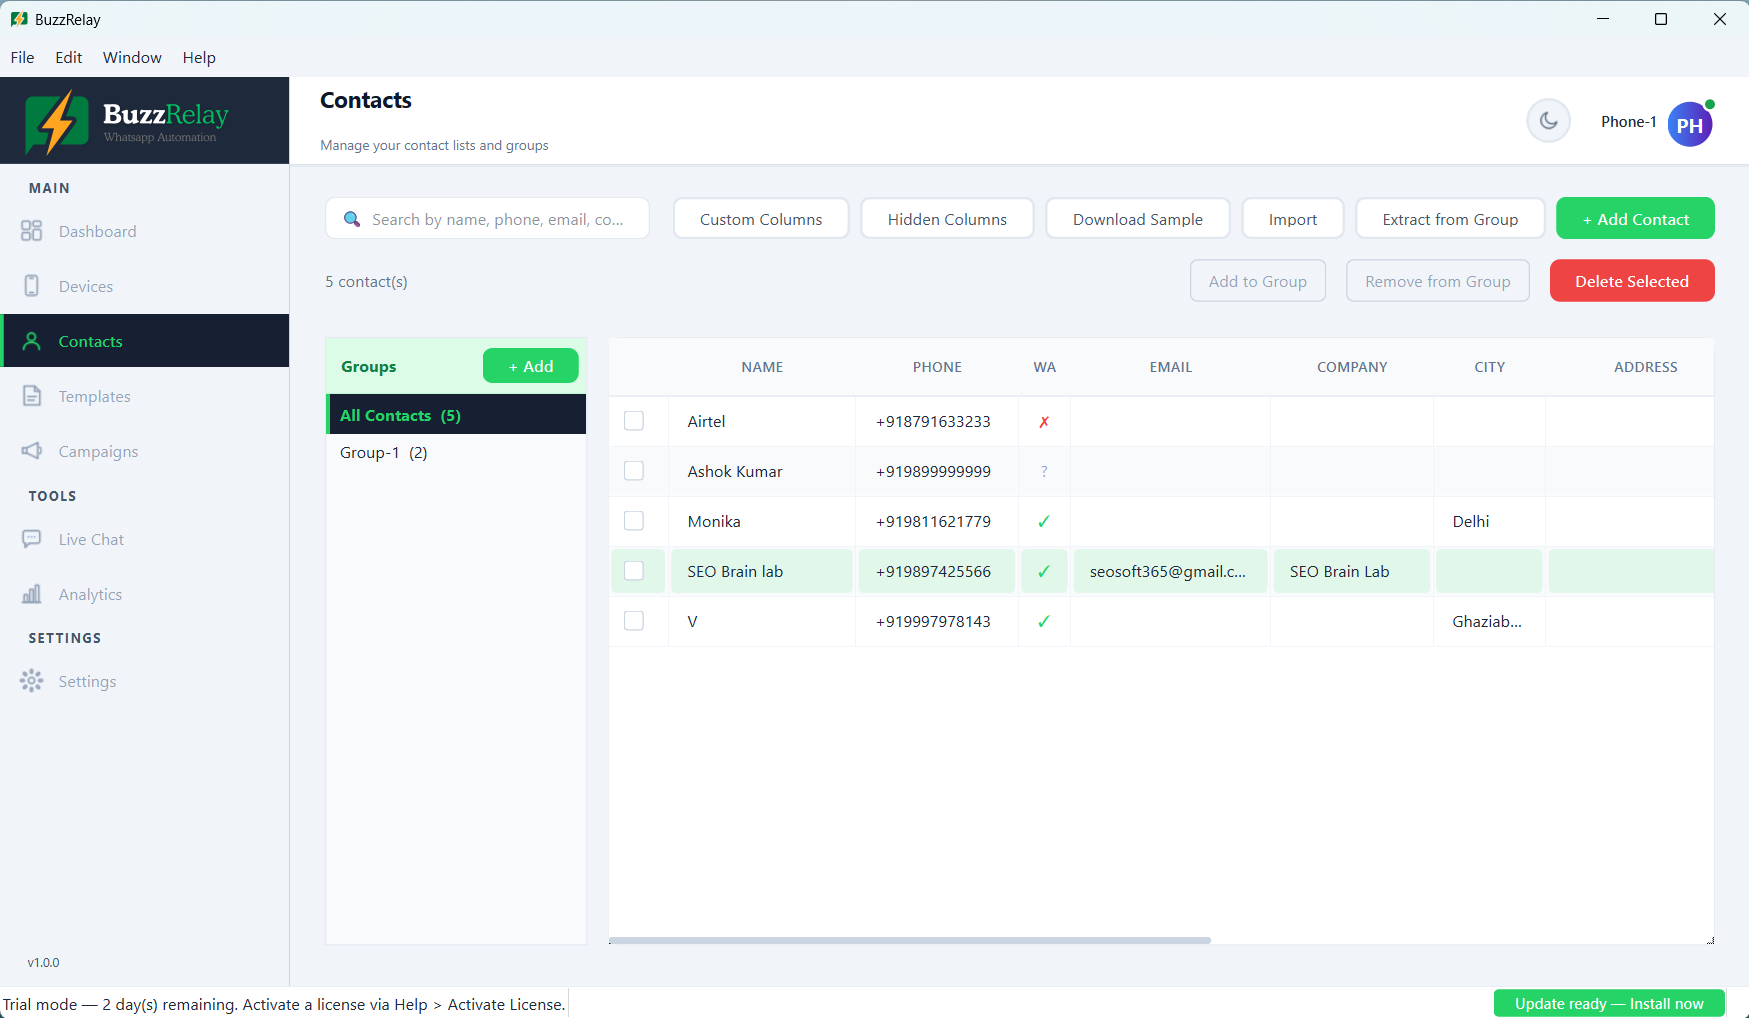Add a new group with + Add
Viewport: 1749px width, 1018px height.
531,366
